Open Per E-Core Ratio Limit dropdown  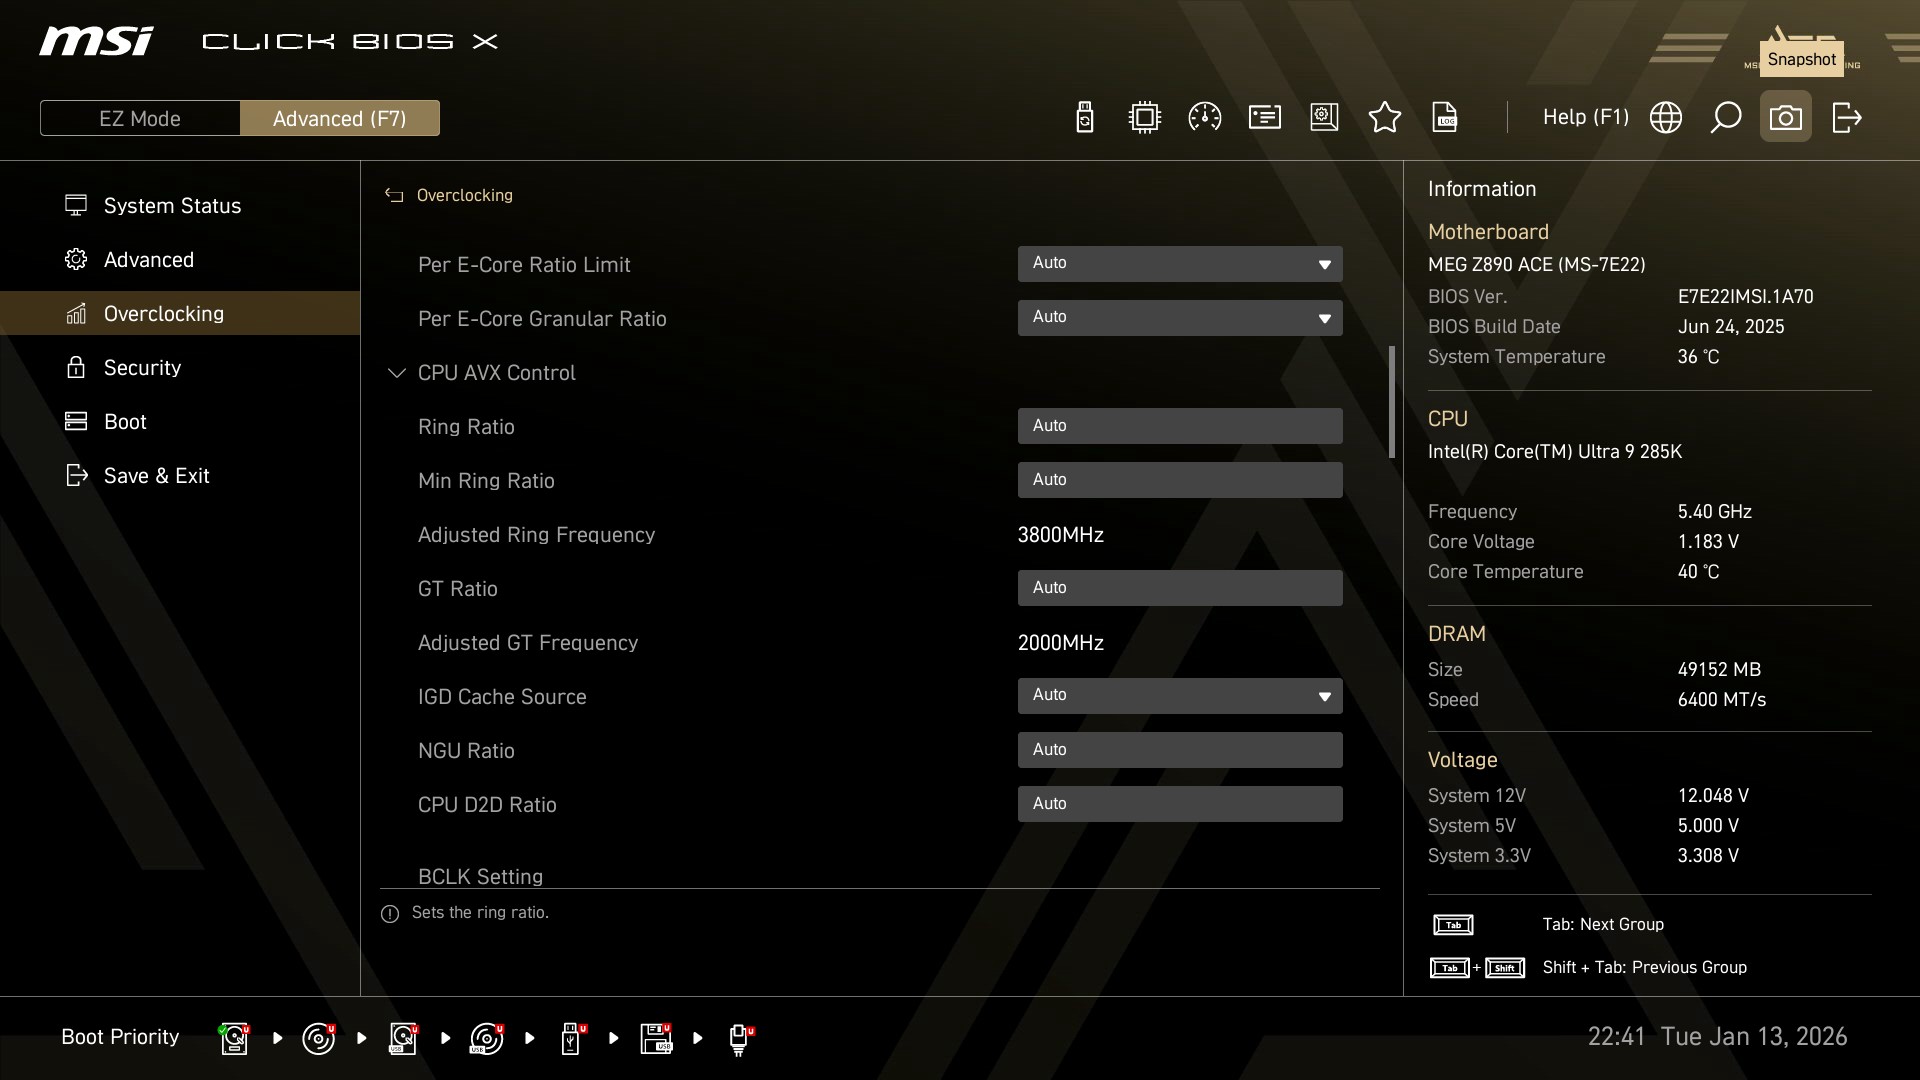[x=1179, y=264]
